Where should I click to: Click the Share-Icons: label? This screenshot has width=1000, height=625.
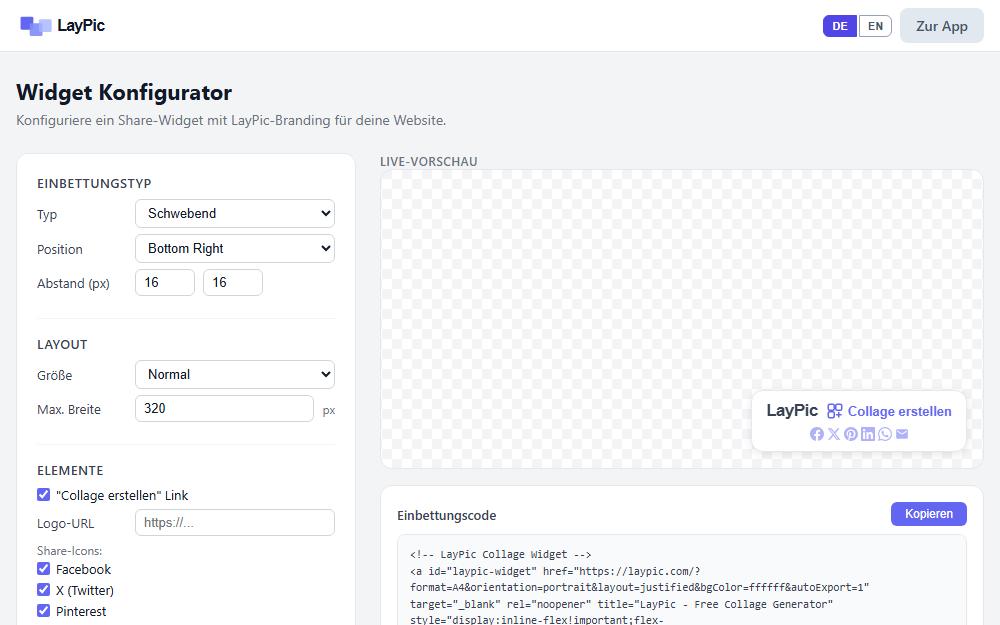click(x=70, y=551)
